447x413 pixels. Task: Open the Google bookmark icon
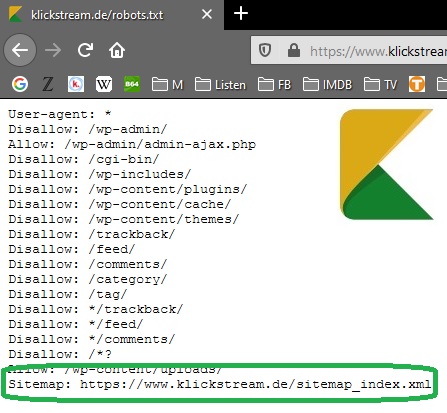[x=20, y=84]
